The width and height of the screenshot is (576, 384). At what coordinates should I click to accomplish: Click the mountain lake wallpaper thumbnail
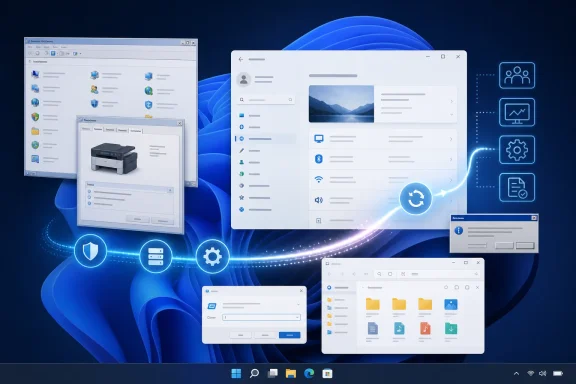click(341, 104)
